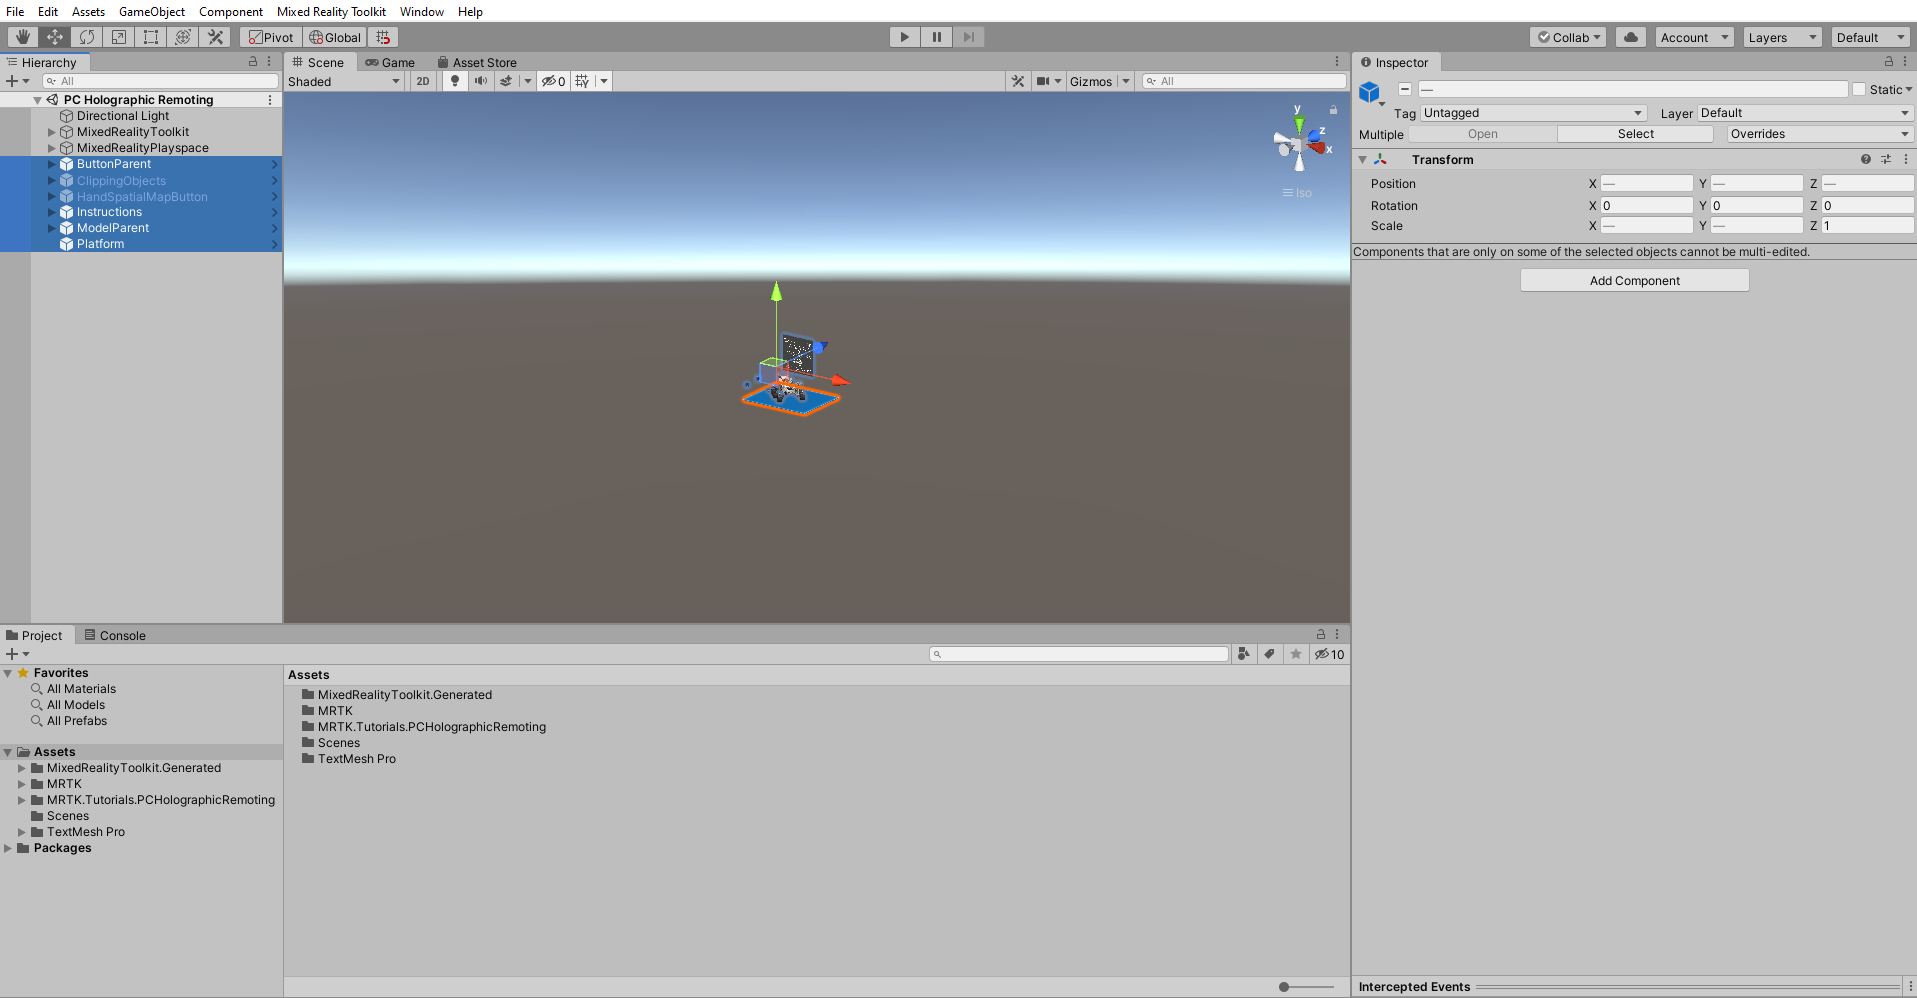The width and height of the screenshot is (1917, 998).
Task: Click the Add Component button
Action: [1634, 281]
